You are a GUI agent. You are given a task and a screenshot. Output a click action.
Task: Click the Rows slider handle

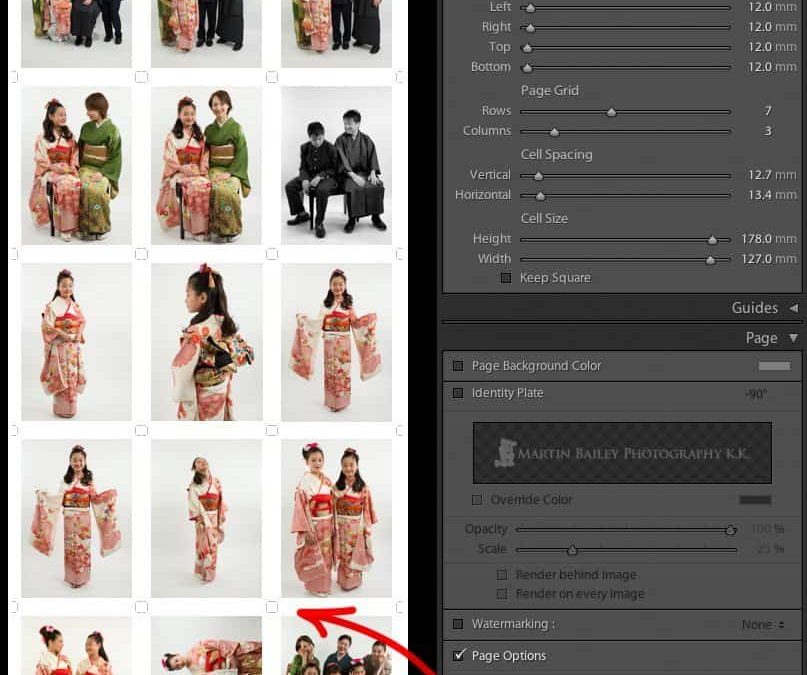coord(611,112)
